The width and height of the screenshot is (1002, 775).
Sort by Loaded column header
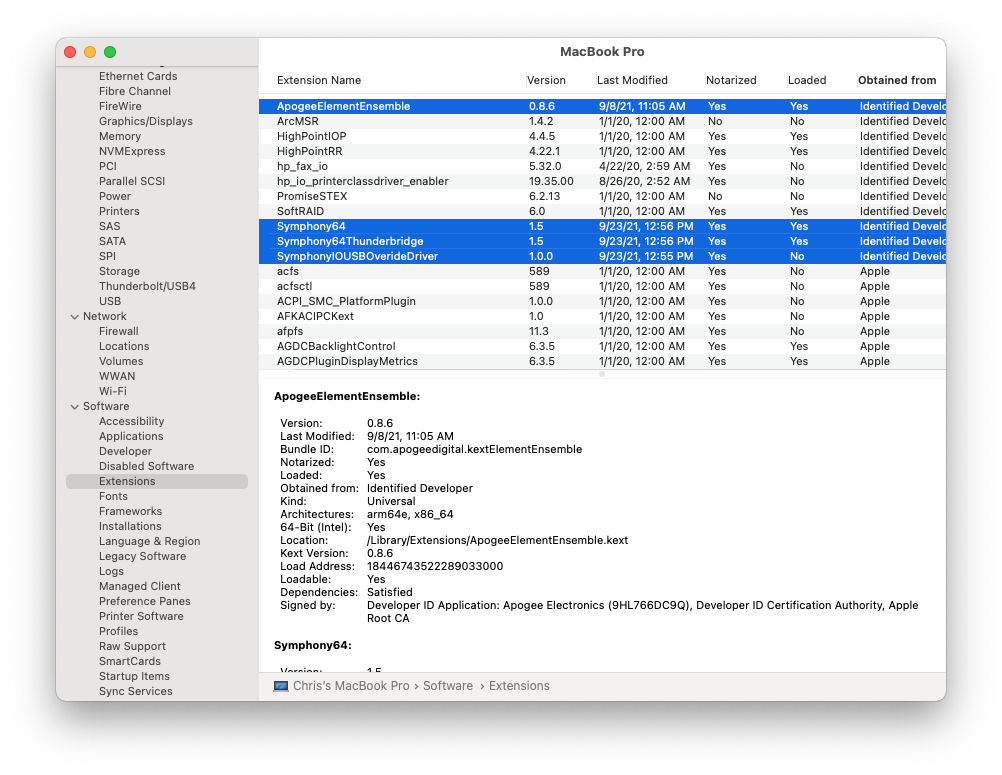(x=807, y=81)
